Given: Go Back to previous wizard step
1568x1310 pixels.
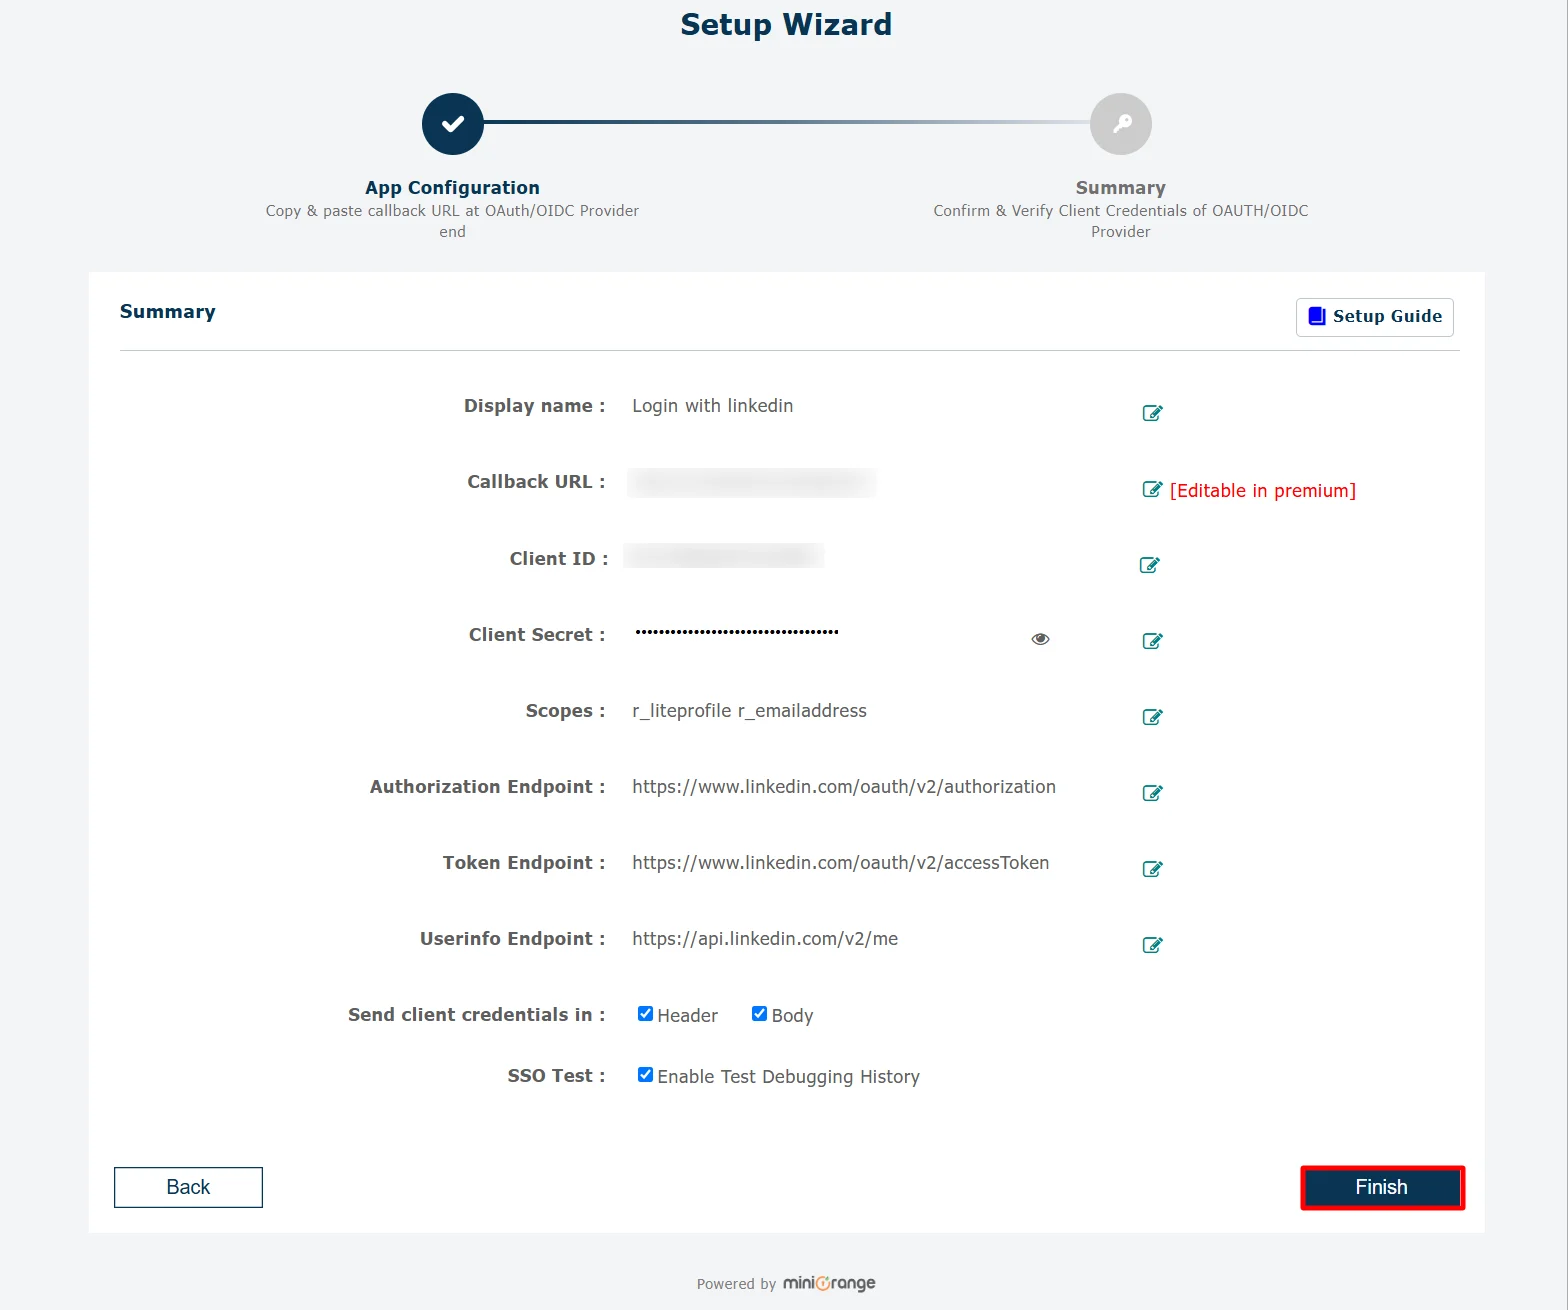Looking at the screenshot, I should (x=188, y=1187).
